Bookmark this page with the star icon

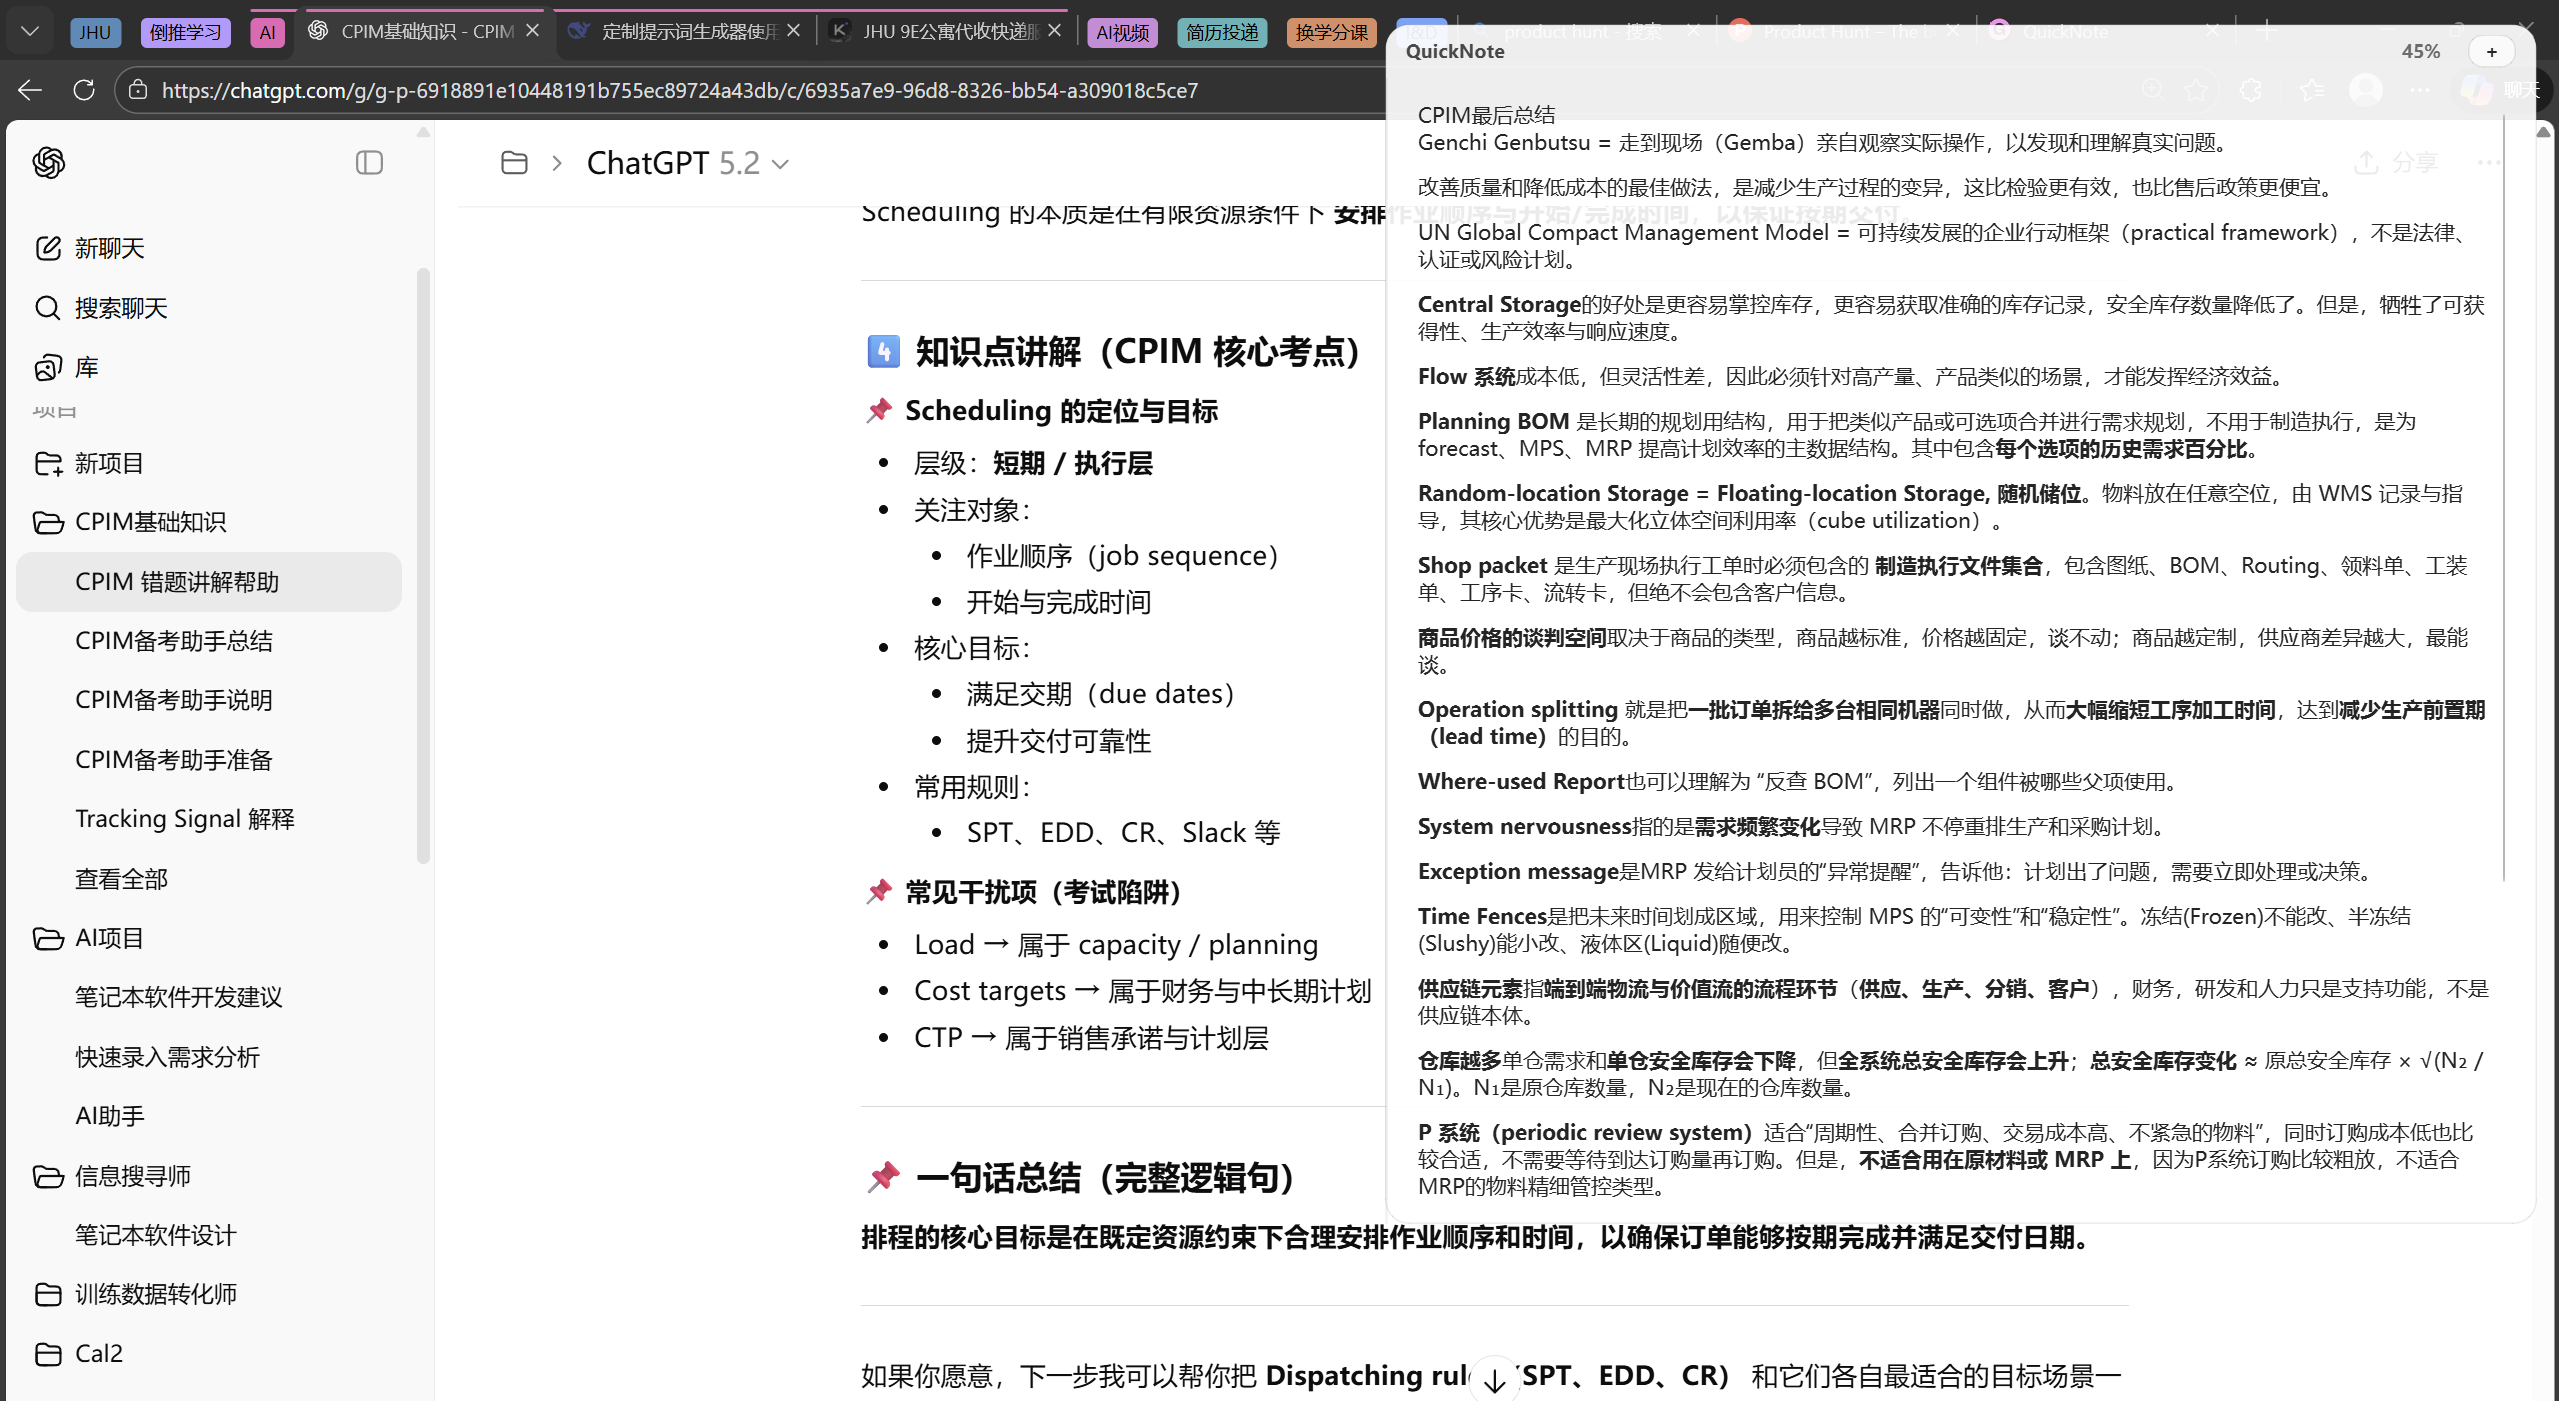click(x=2197, y=90)
